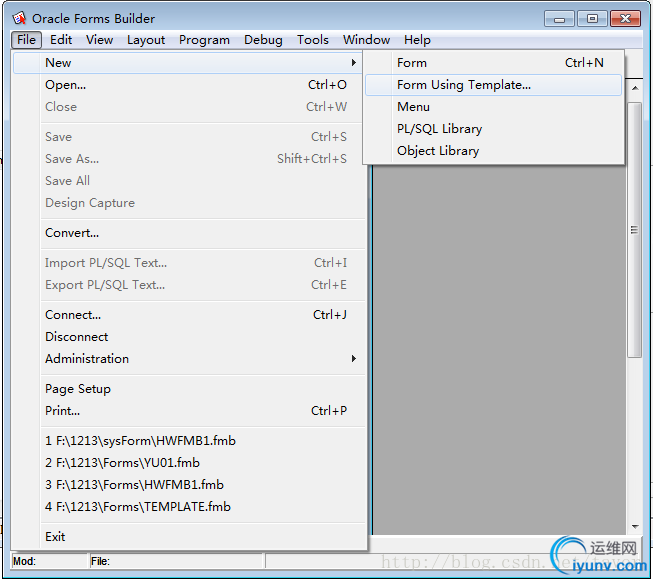
Task: Open the Window menu
Action: [x=366, y=40]
